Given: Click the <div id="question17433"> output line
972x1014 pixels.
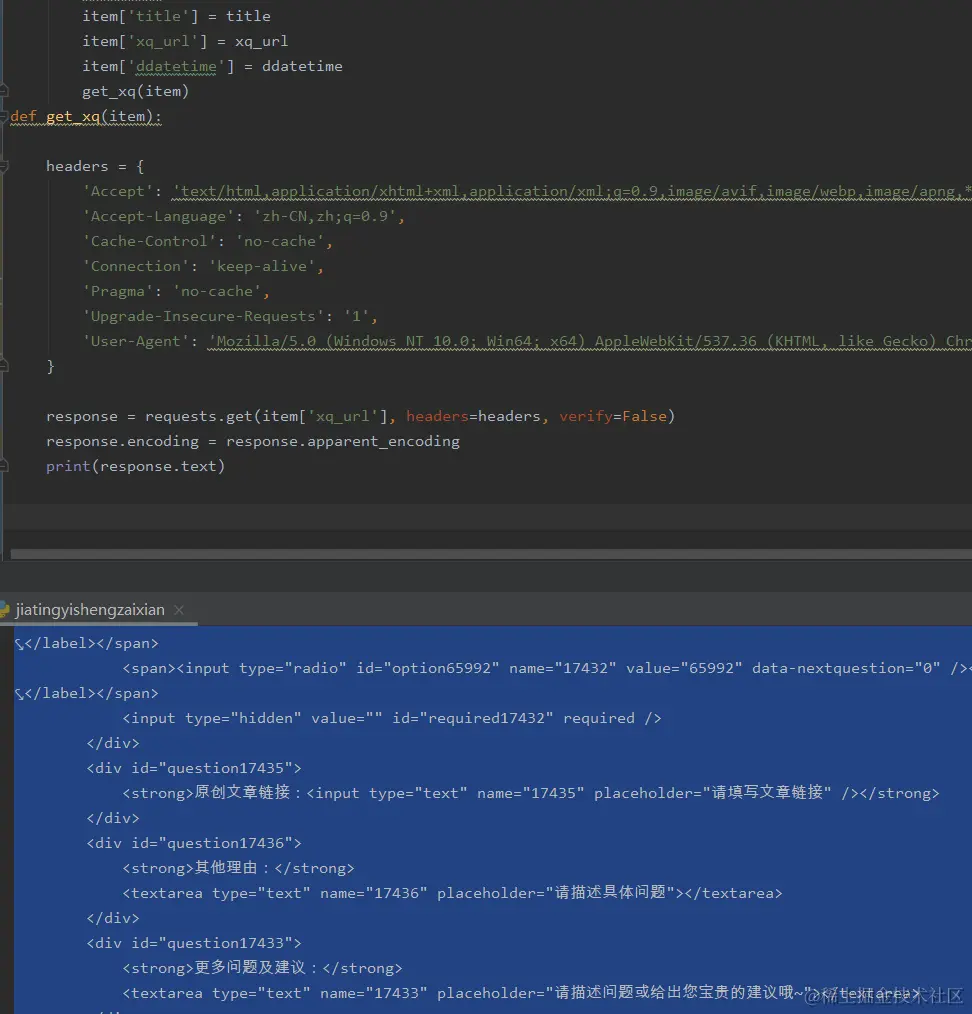Looking at the screenshot, I should 194,943.
